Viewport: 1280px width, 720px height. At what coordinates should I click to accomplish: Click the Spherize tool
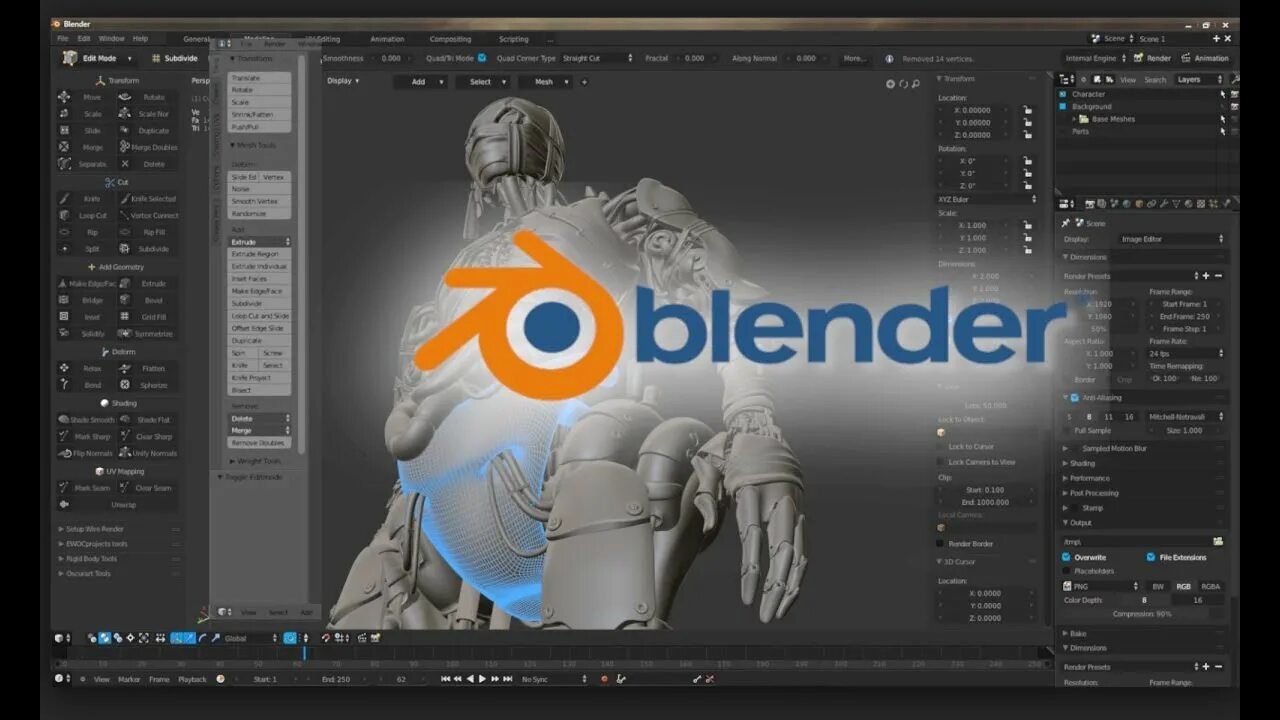(x=147, y=385)
